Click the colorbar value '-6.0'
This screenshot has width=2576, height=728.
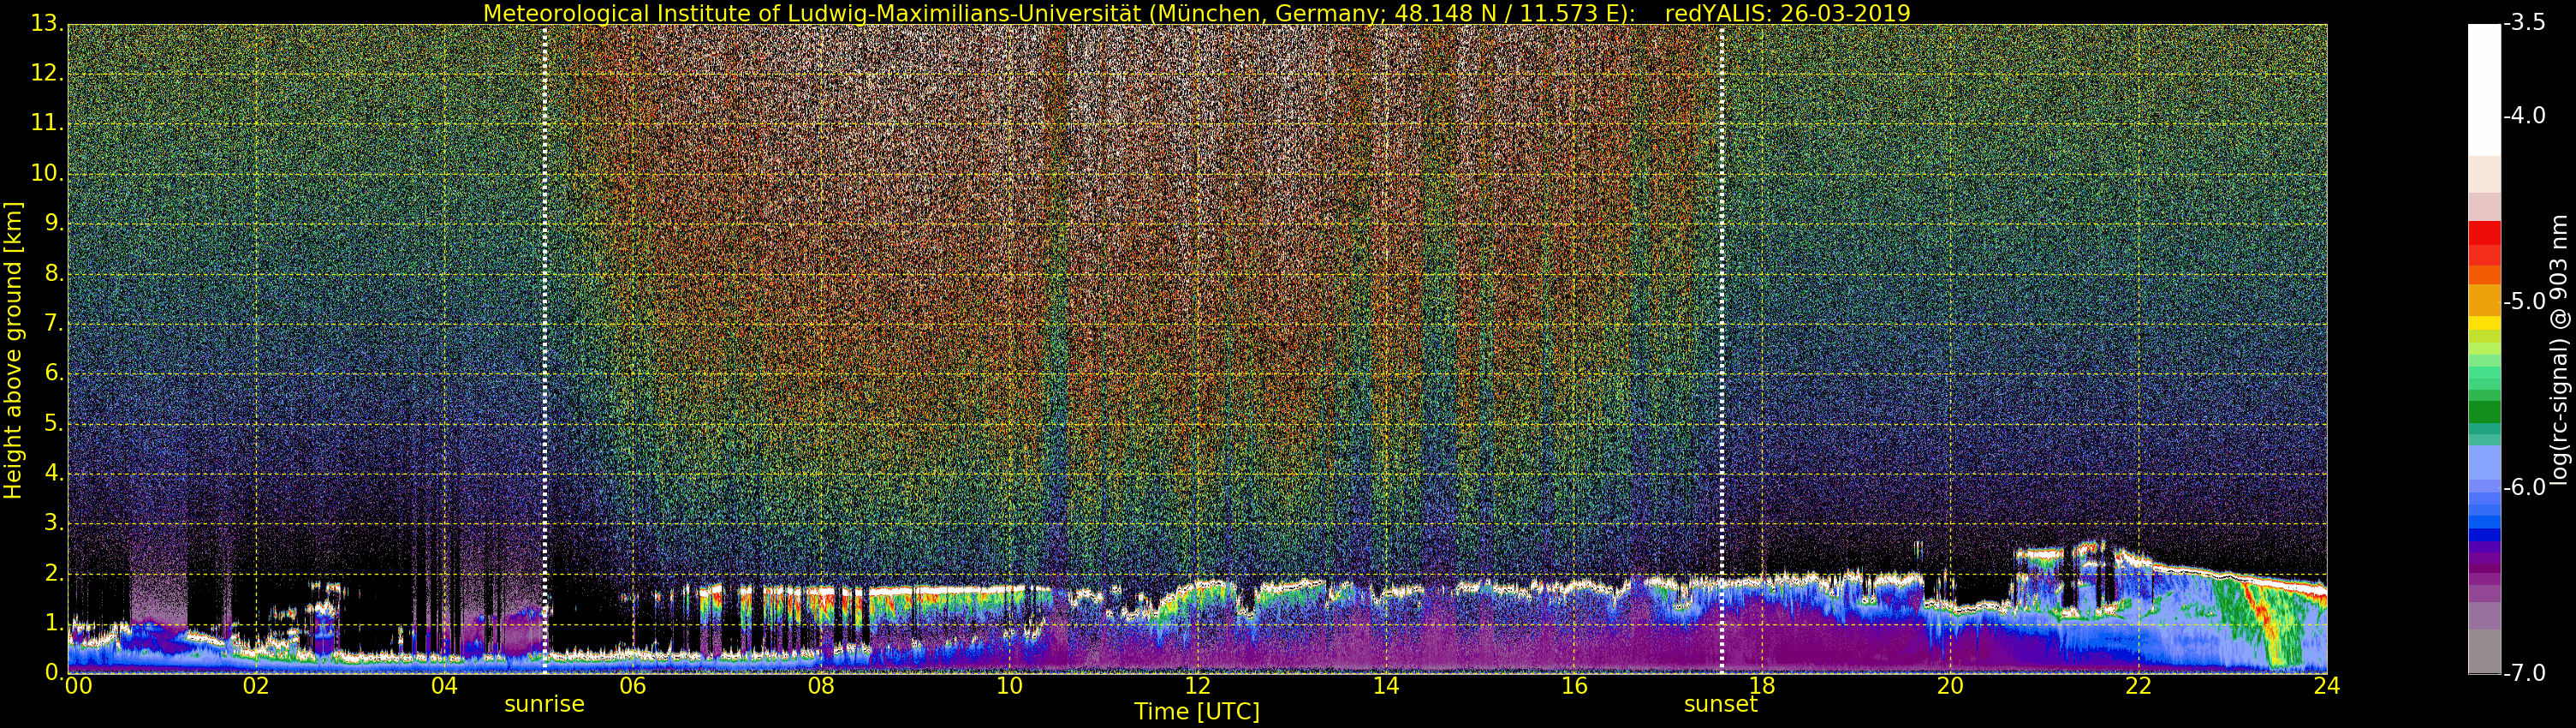2525,487
